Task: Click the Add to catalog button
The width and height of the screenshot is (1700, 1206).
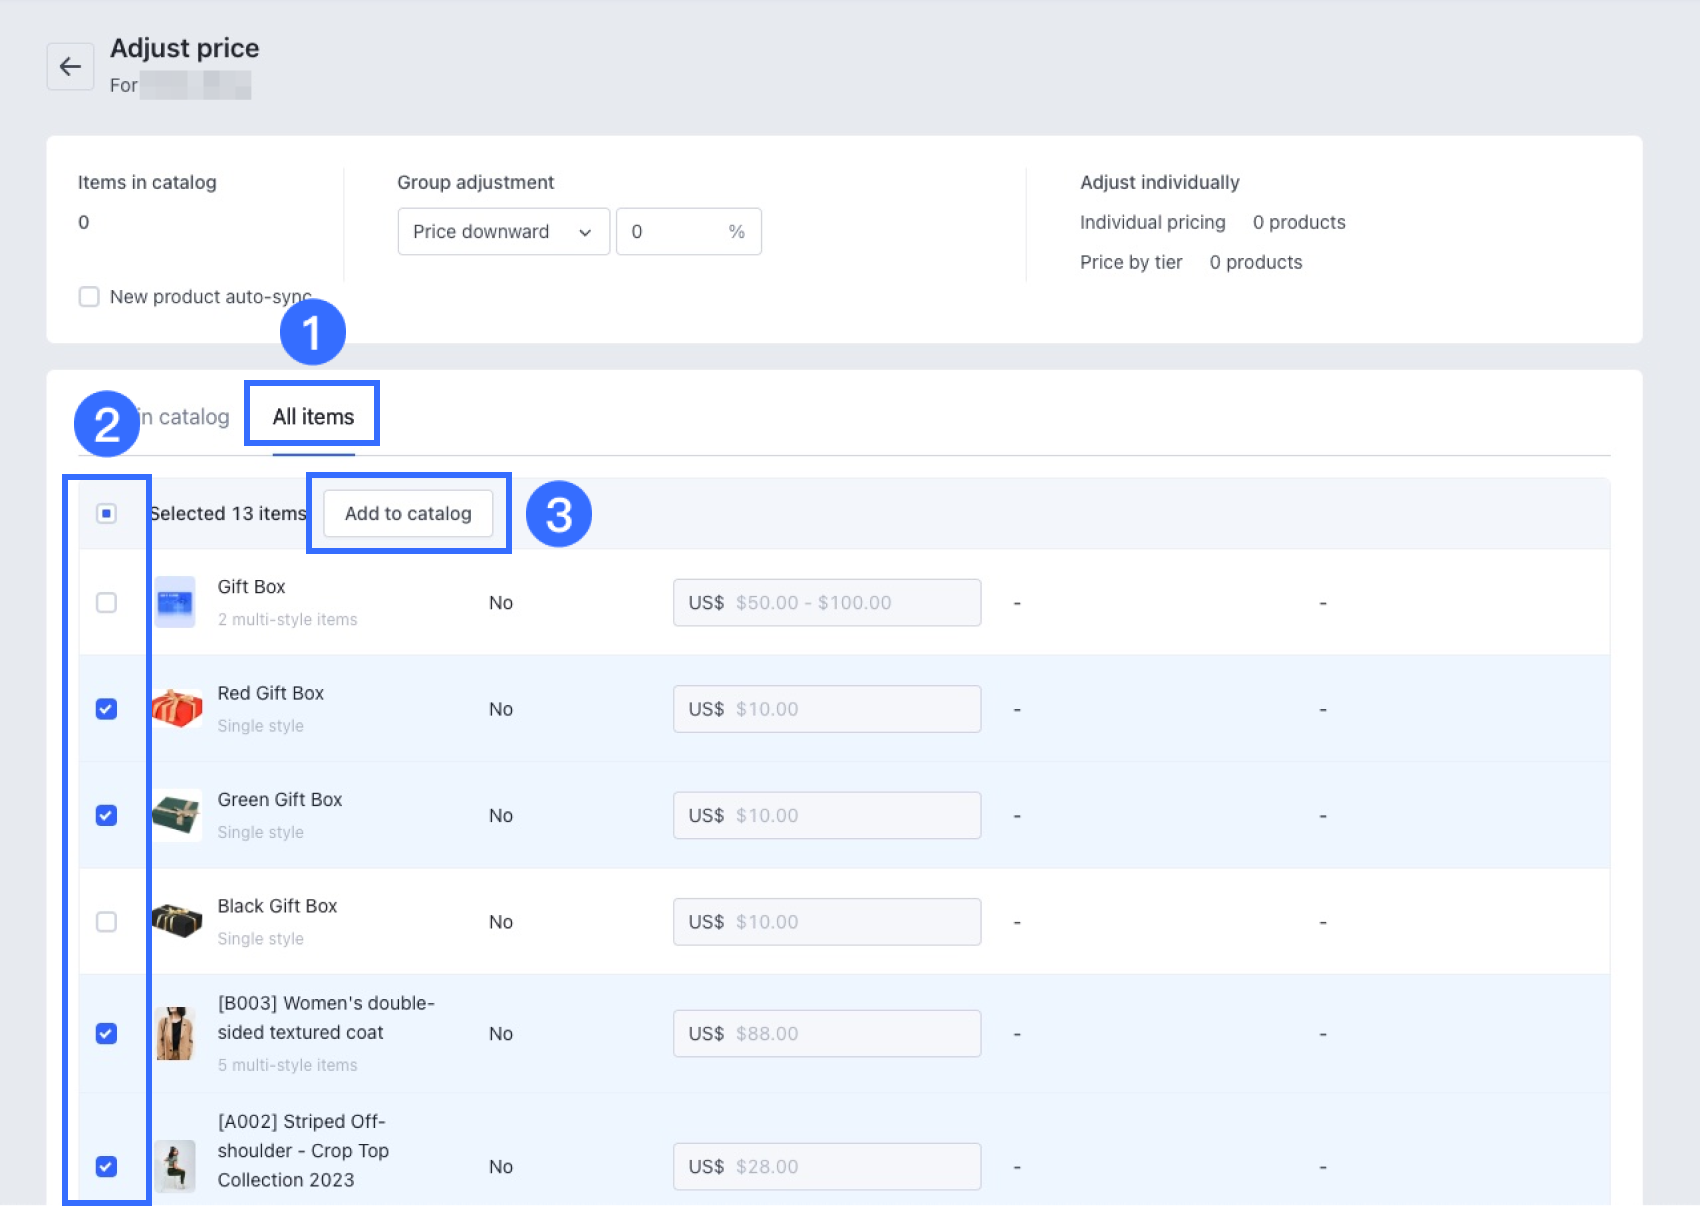Action: (x=408, y=513)
